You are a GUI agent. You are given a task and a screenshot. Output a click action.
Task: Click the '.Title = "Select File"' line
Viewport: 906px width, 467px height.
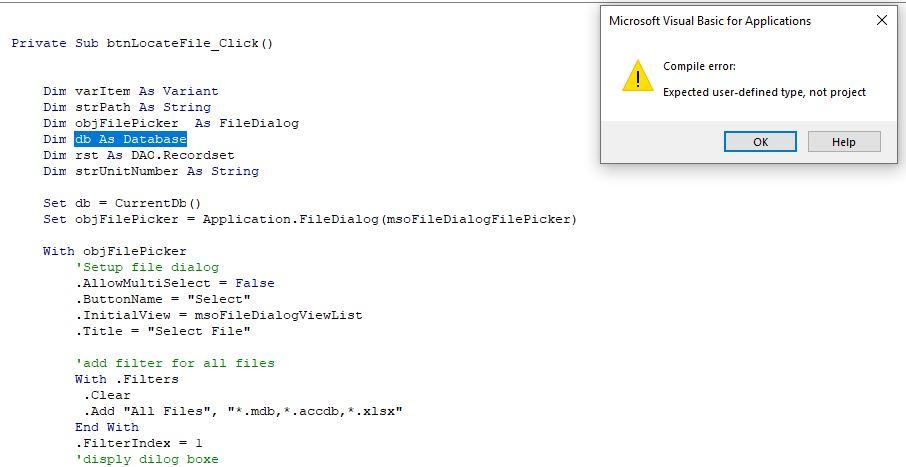tap(162, 331)
